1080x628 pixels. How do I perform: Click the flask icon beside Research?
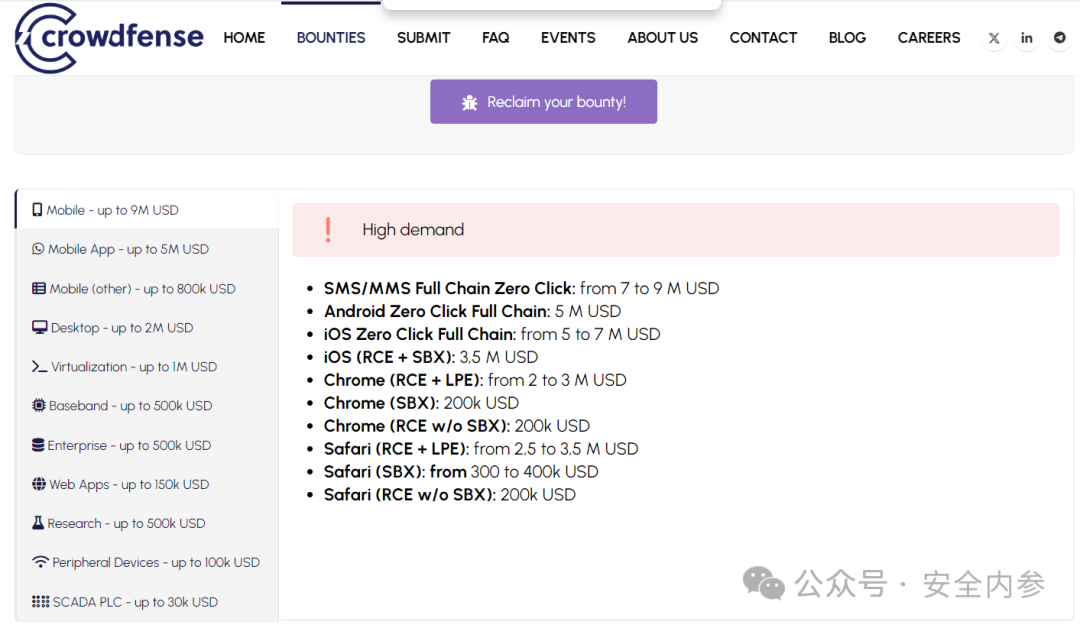(38, 523)
